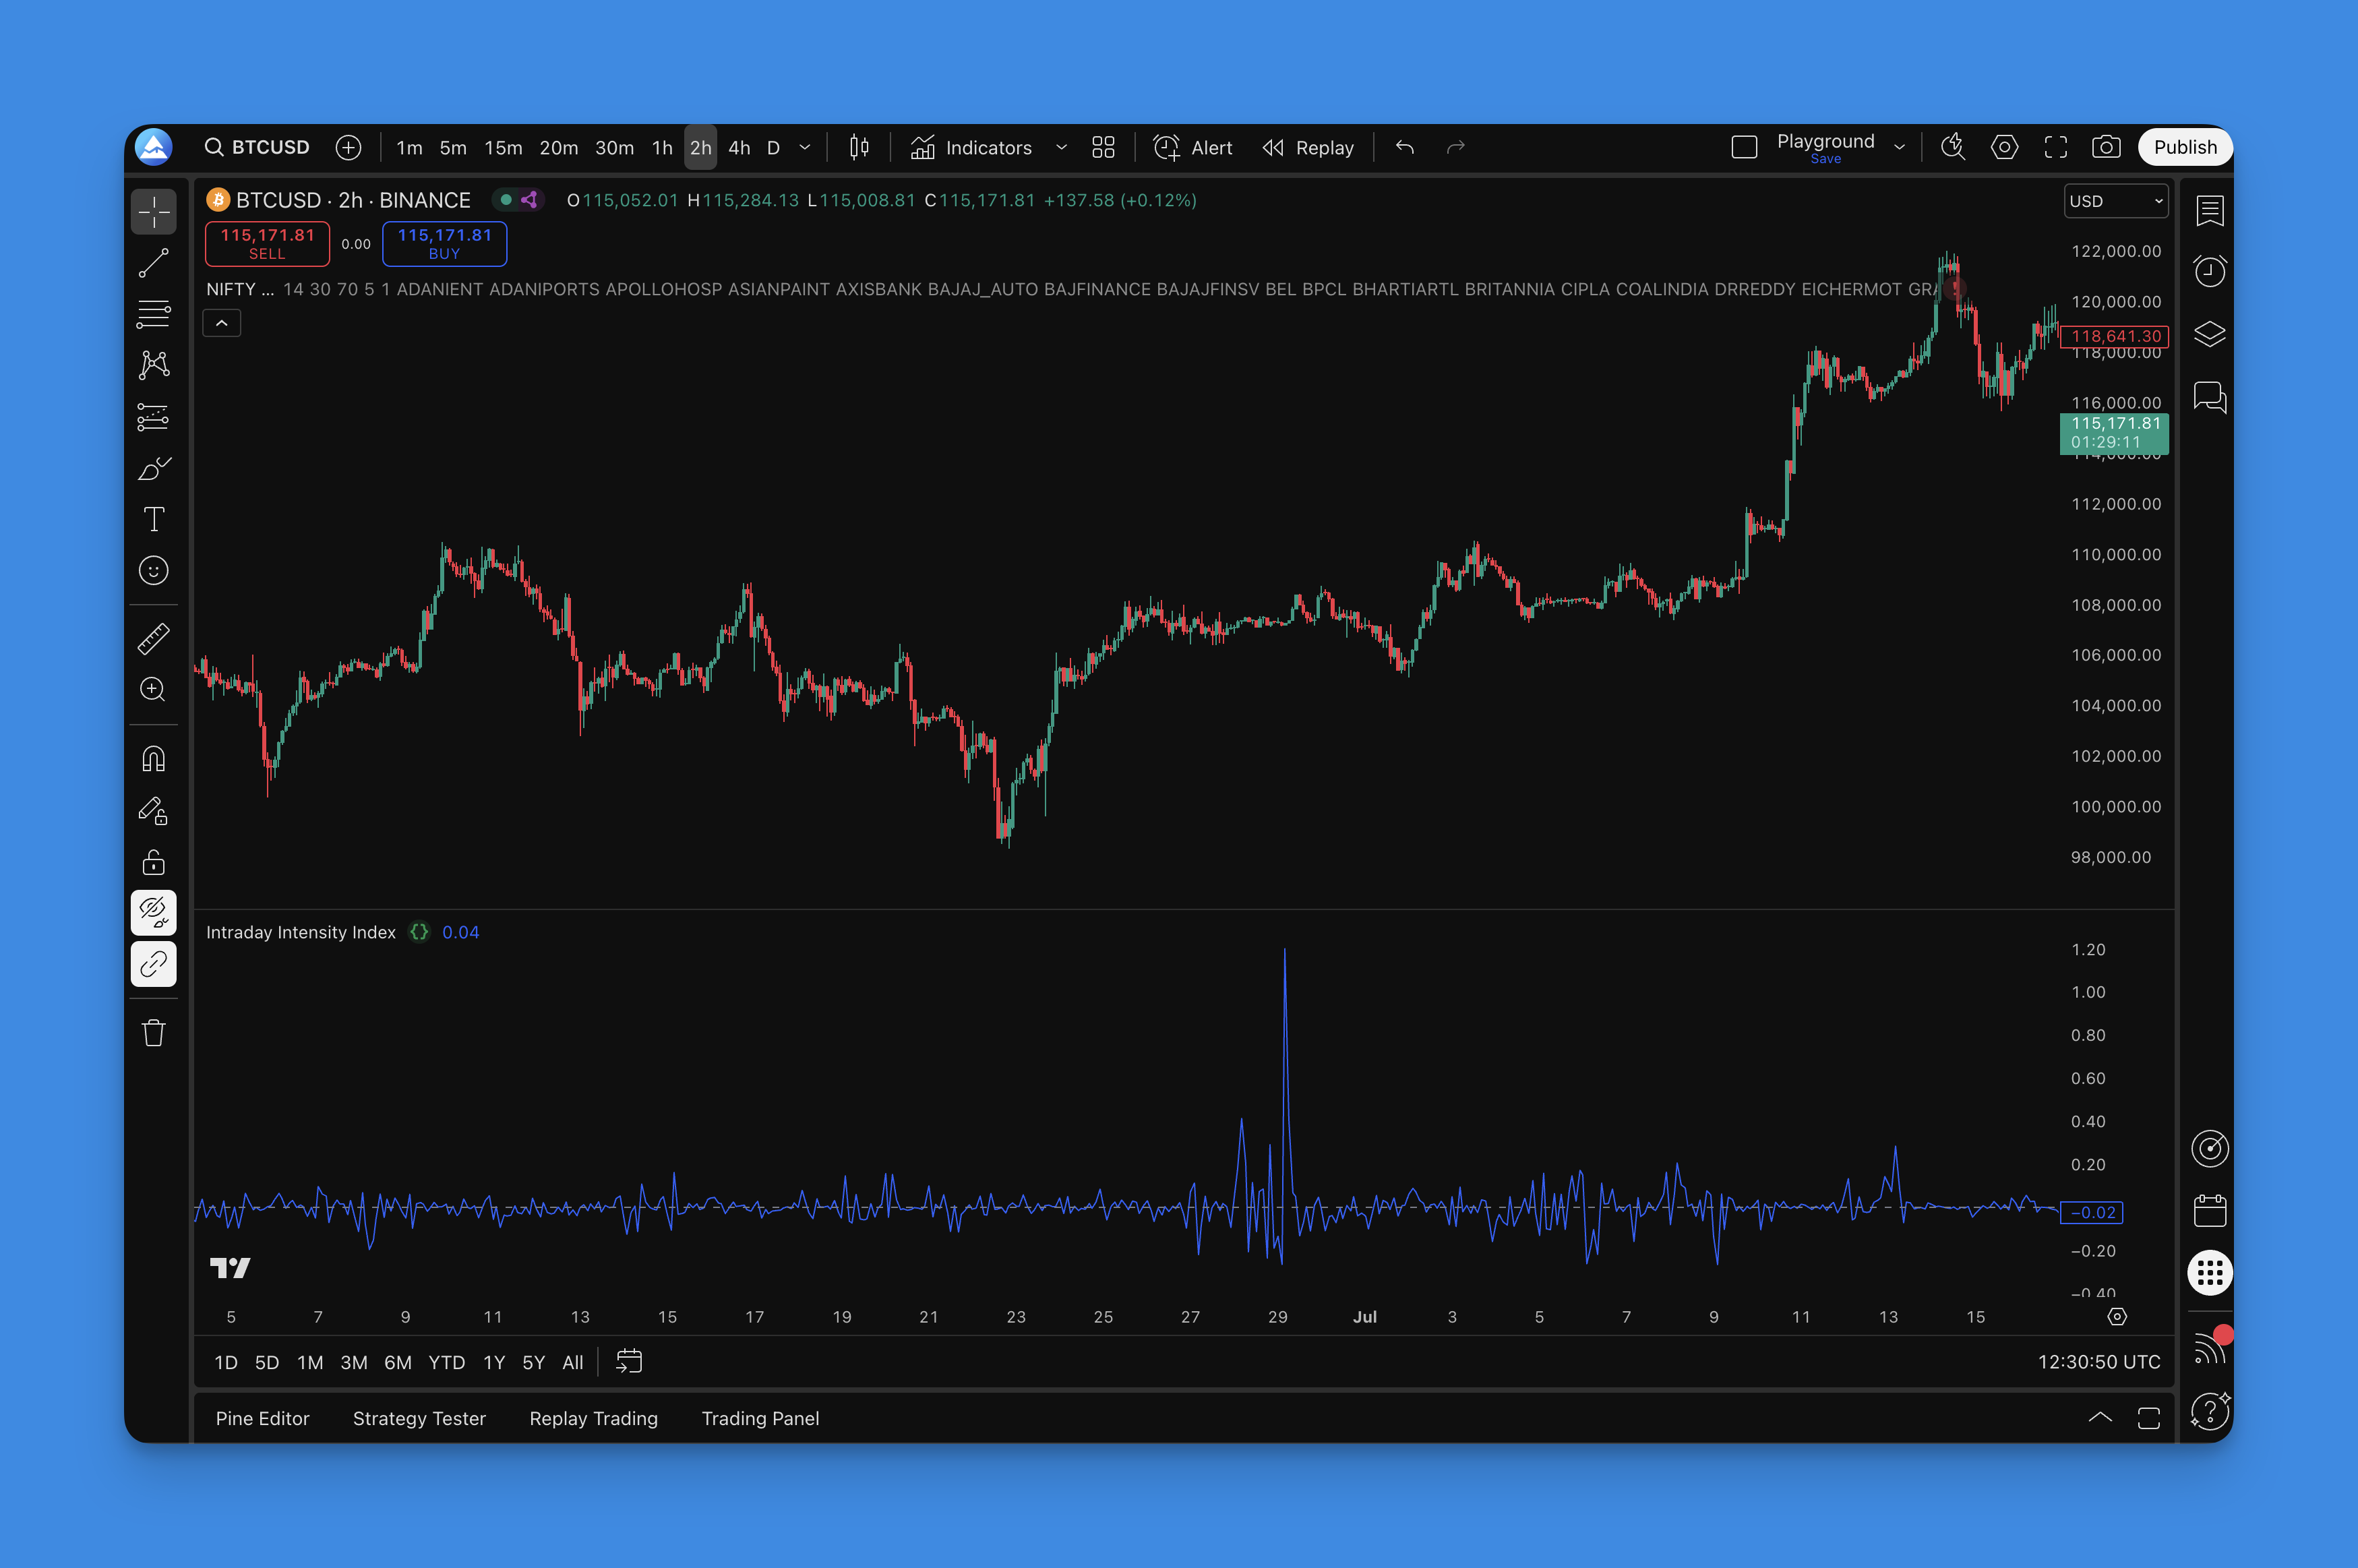Open the candlestick chart type selector
The width and height of the screenshot is (2358, 1568).
pyautogui.click(x=859, y=148)
